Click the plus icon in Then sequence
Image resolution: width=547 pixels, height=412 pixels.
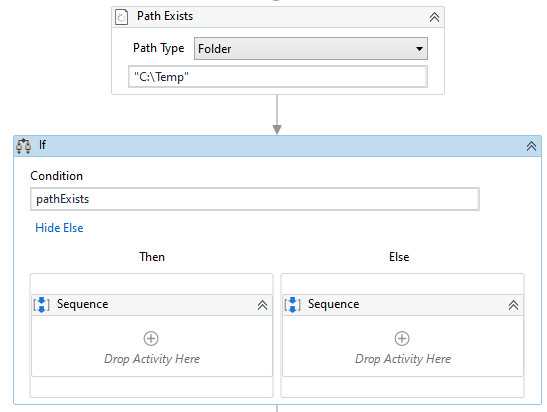point(151,338)
